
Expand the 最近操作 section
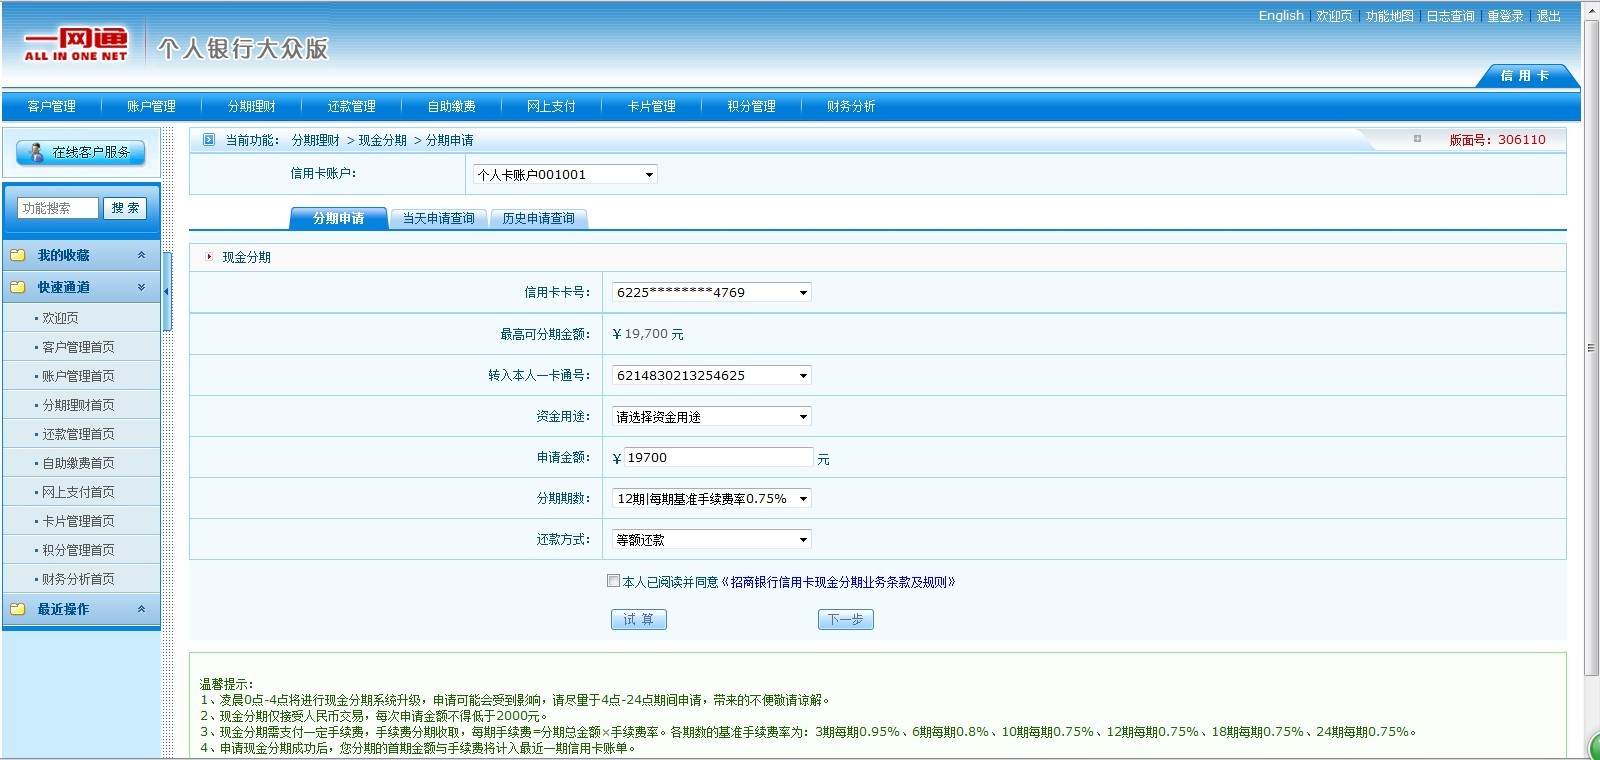click(x=141, y=609)
